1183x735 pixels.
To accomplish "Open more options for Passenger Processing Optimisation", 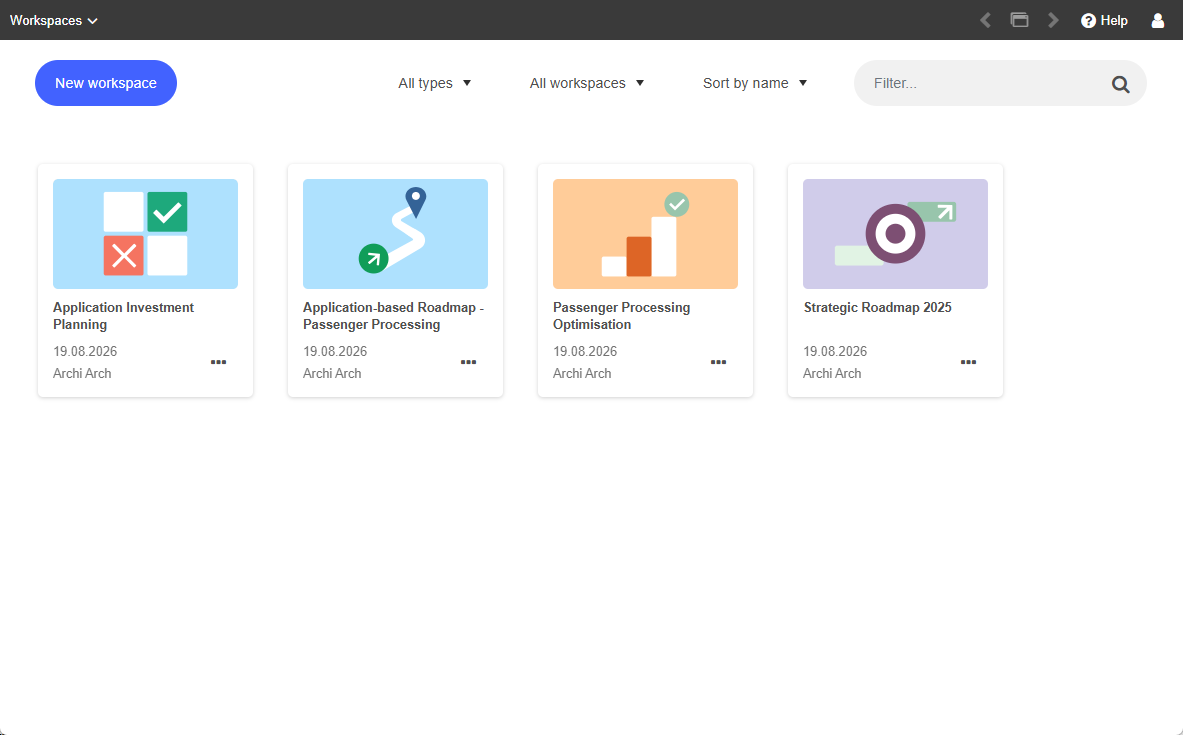I will coord(718,362).
